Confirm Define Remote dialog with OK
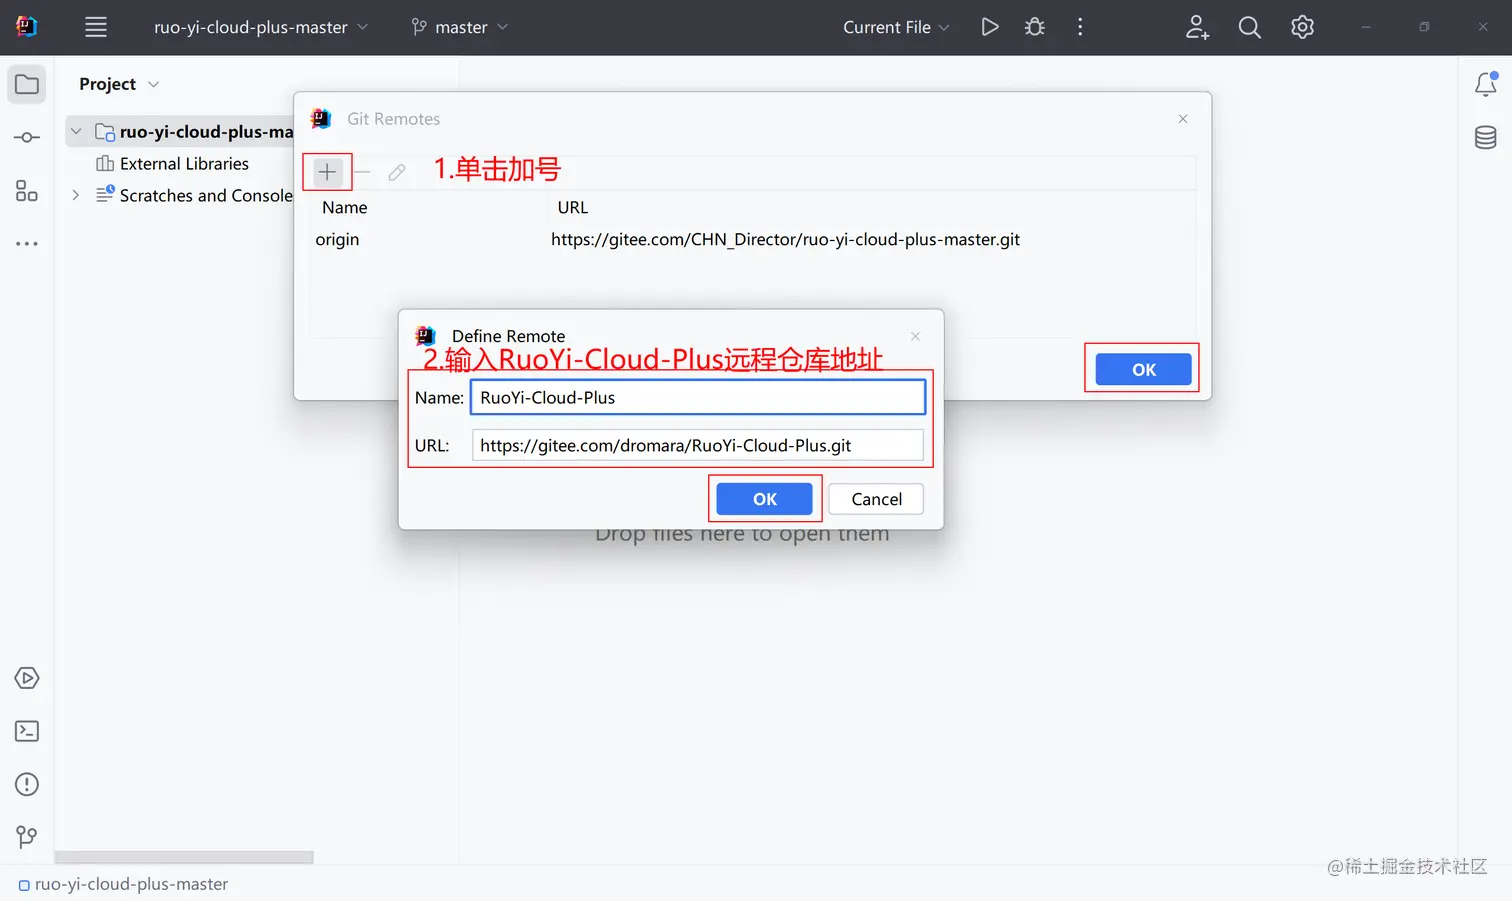Image resolution: width=1512 pixels, height=901 pixels. tap(764, 499)
